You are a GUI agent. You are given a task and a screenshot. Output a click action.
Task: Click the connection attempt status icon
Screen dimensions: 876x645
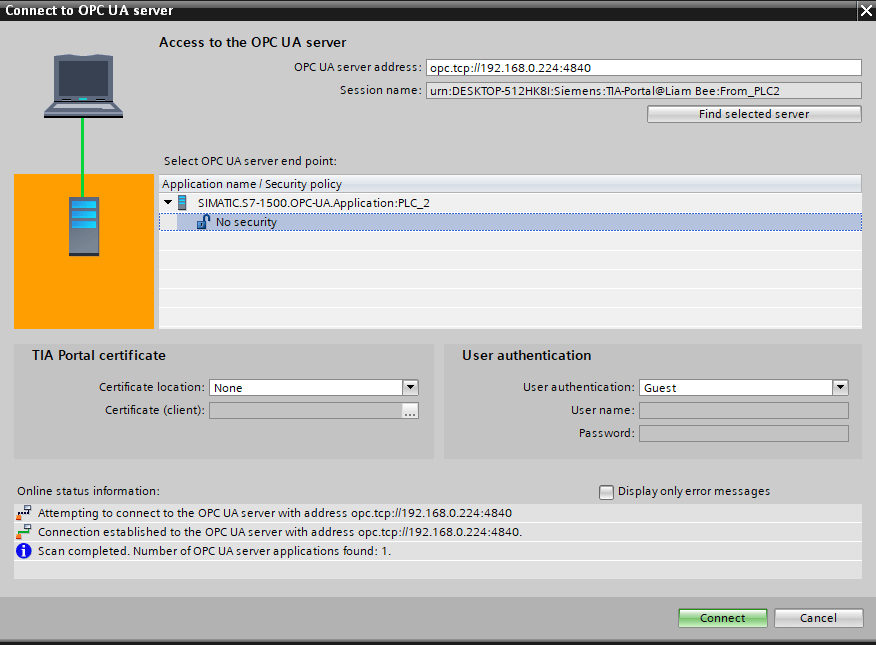click(24, 513)
